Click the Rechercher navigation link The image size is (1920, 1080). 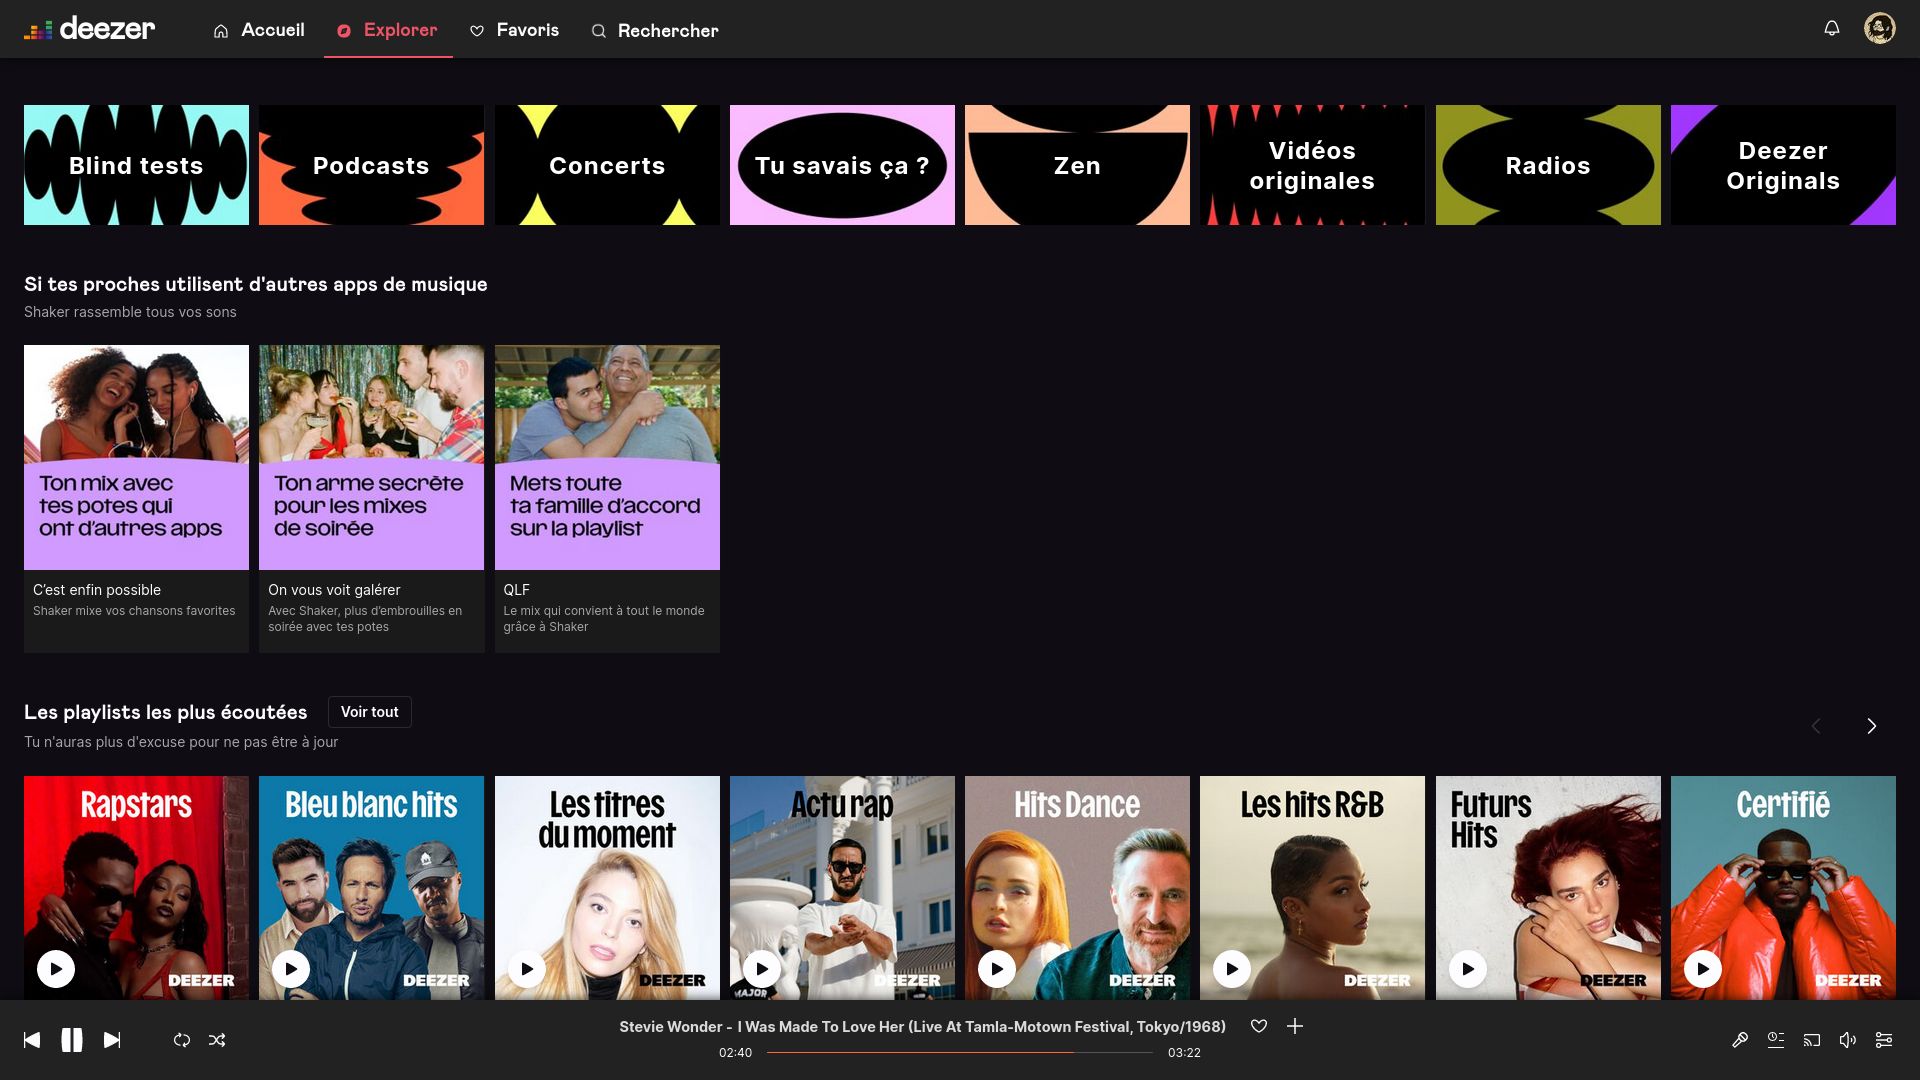point(655,29)
